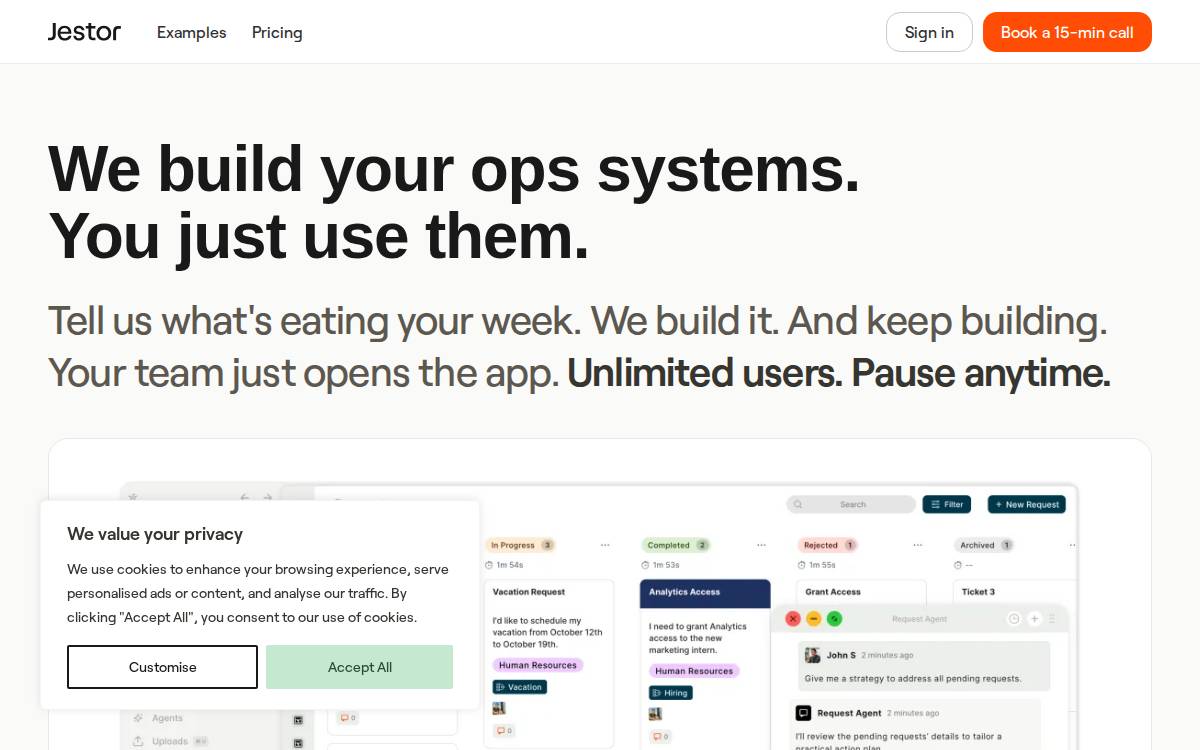The width and height of the screenshot is (1200, 750).
Task: Click assignee avatar on Analytics Access card
Action: click(x=655, y=714)
